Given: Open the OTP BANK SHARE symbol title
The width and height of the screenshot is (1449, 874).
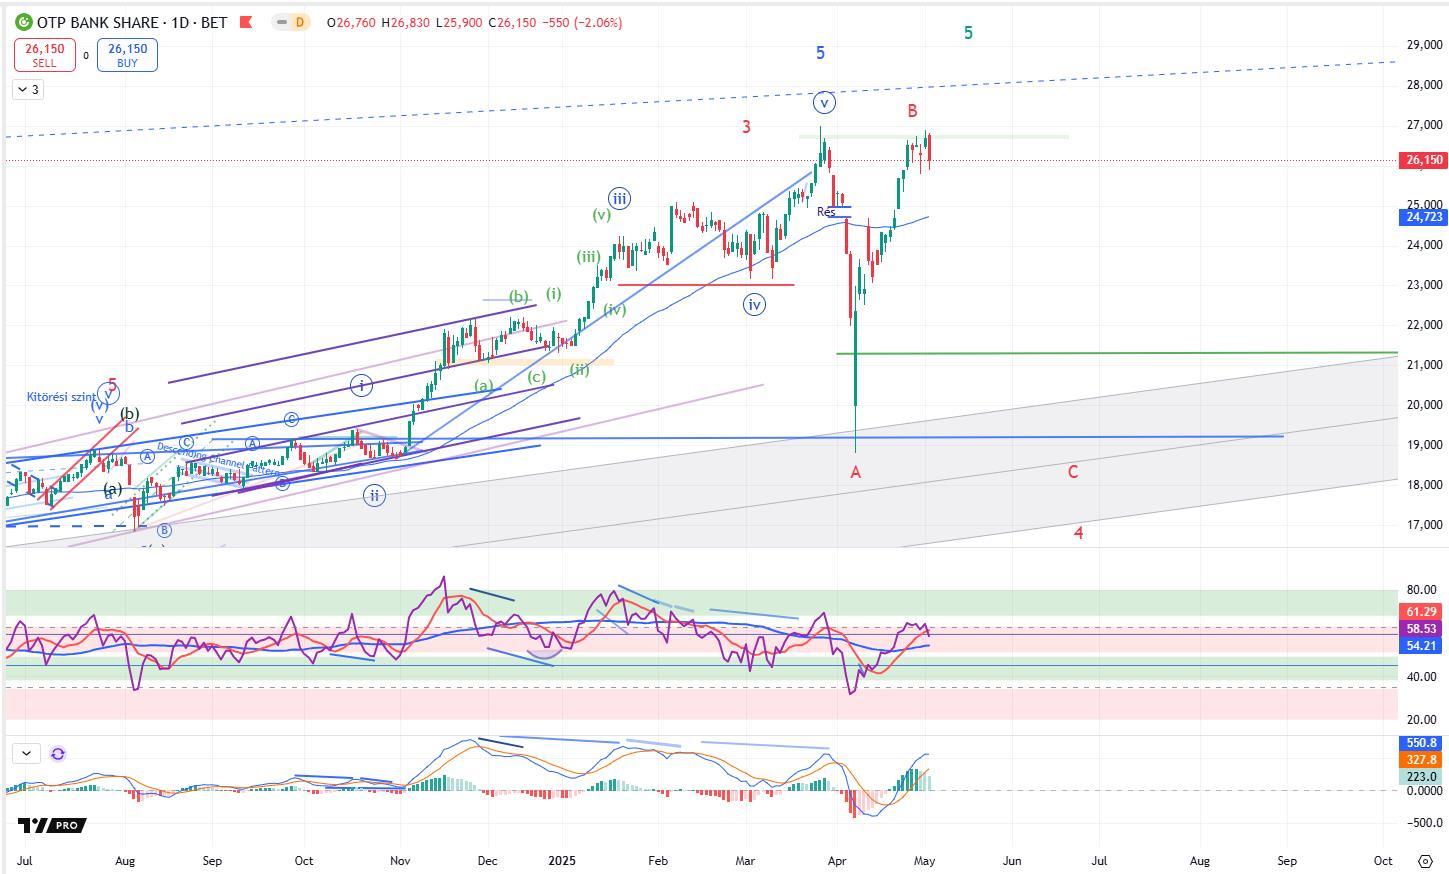Looking at the screenshot, I should pyautogui.click(x=132, y=22).
